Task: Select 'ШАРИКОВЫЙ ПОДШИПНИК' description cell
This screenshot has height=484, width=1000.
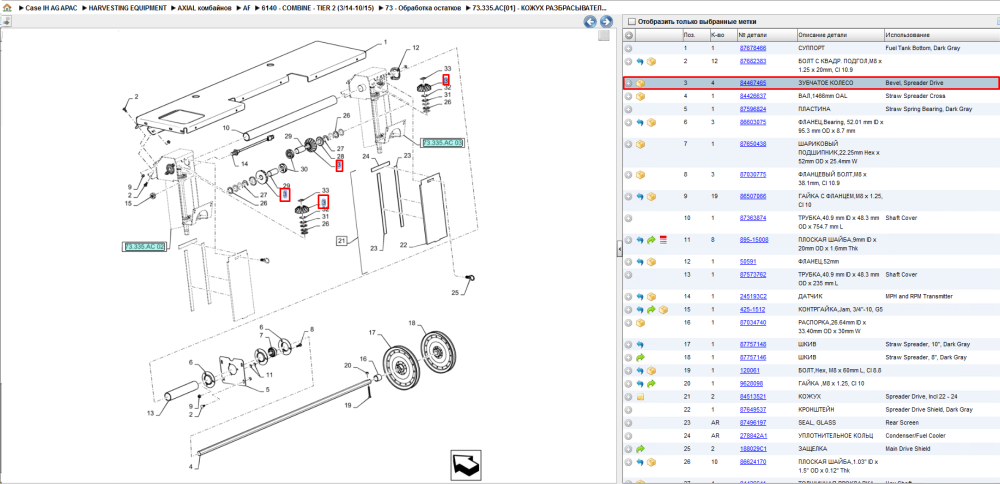Action: coord(840,153)
